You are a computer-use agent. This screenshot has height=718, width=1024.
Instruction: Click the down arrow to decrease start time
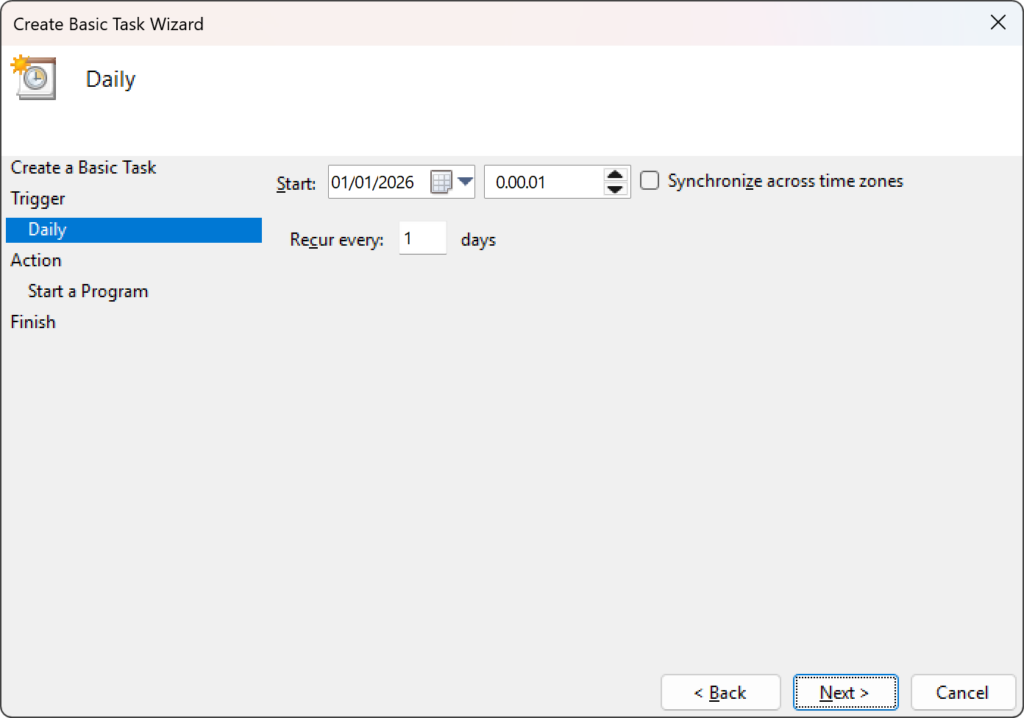[x=615, y=188]
